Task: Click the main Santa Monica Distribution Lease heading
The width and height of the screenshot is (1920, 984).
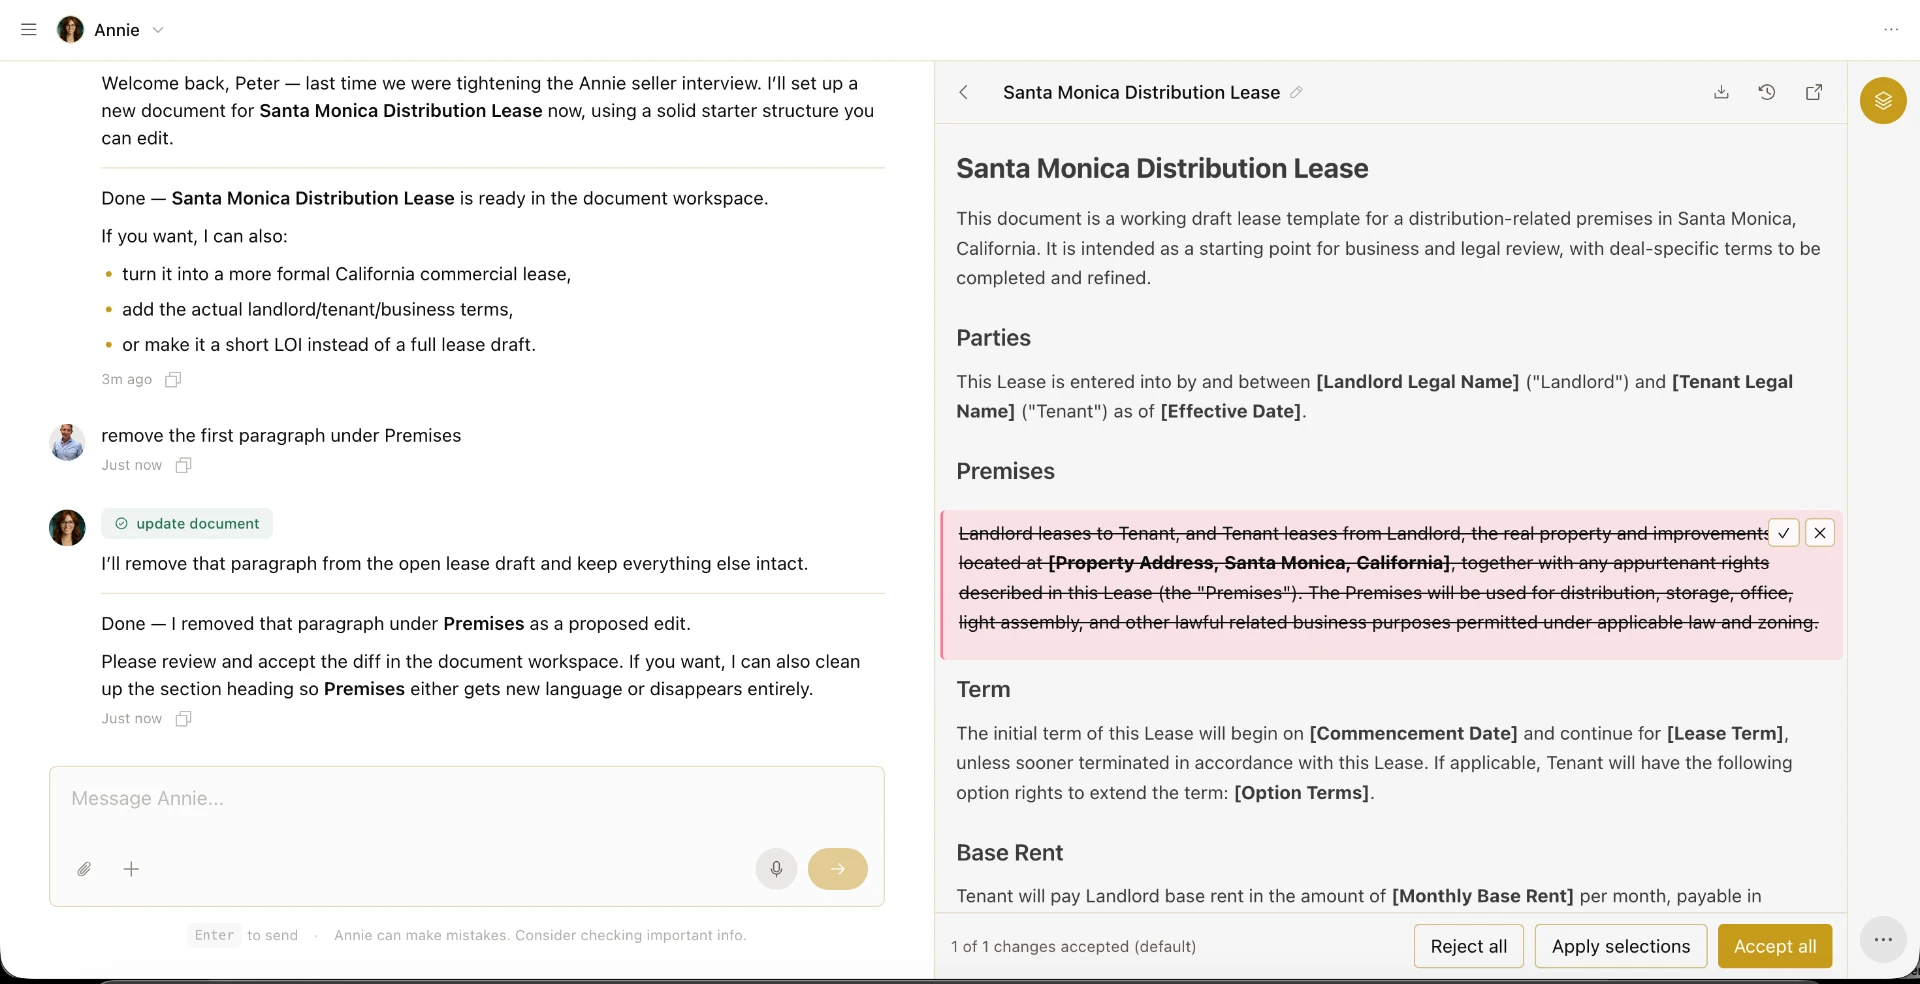Action: point(1162,168)
